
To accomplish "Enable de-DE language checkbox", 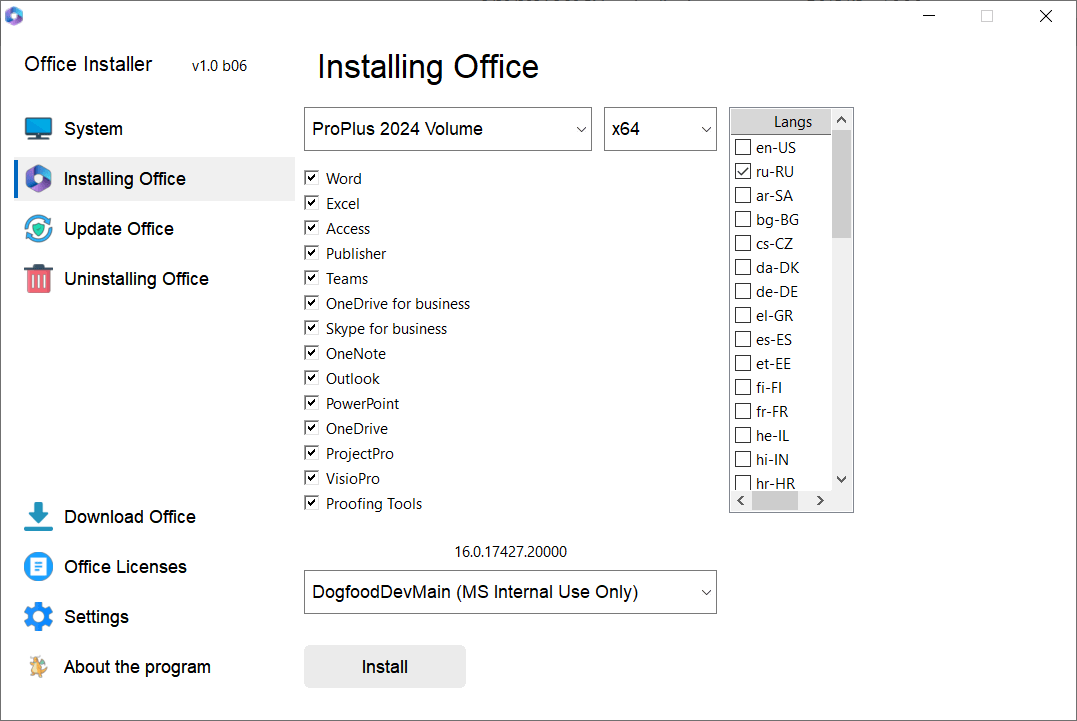I will coord(742,291).
